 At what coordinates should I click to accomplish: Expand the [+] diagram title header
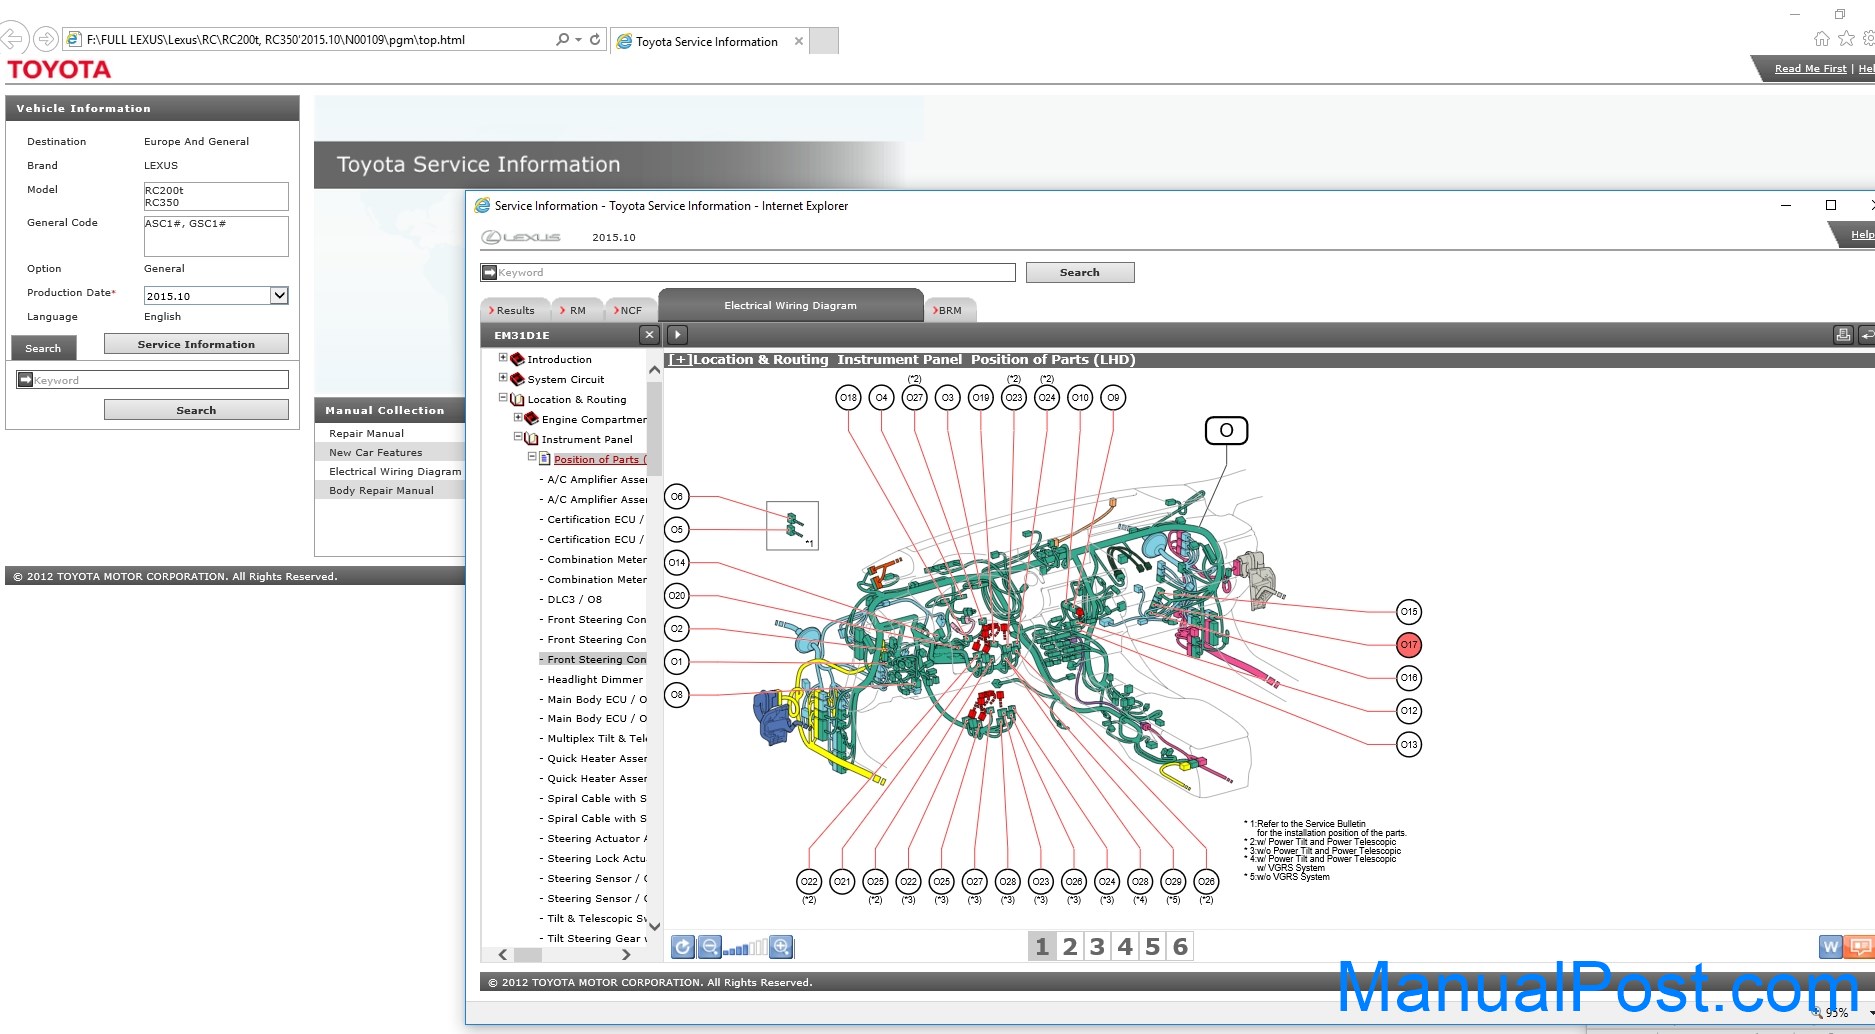pyautogui.click(x=680, y=360)
